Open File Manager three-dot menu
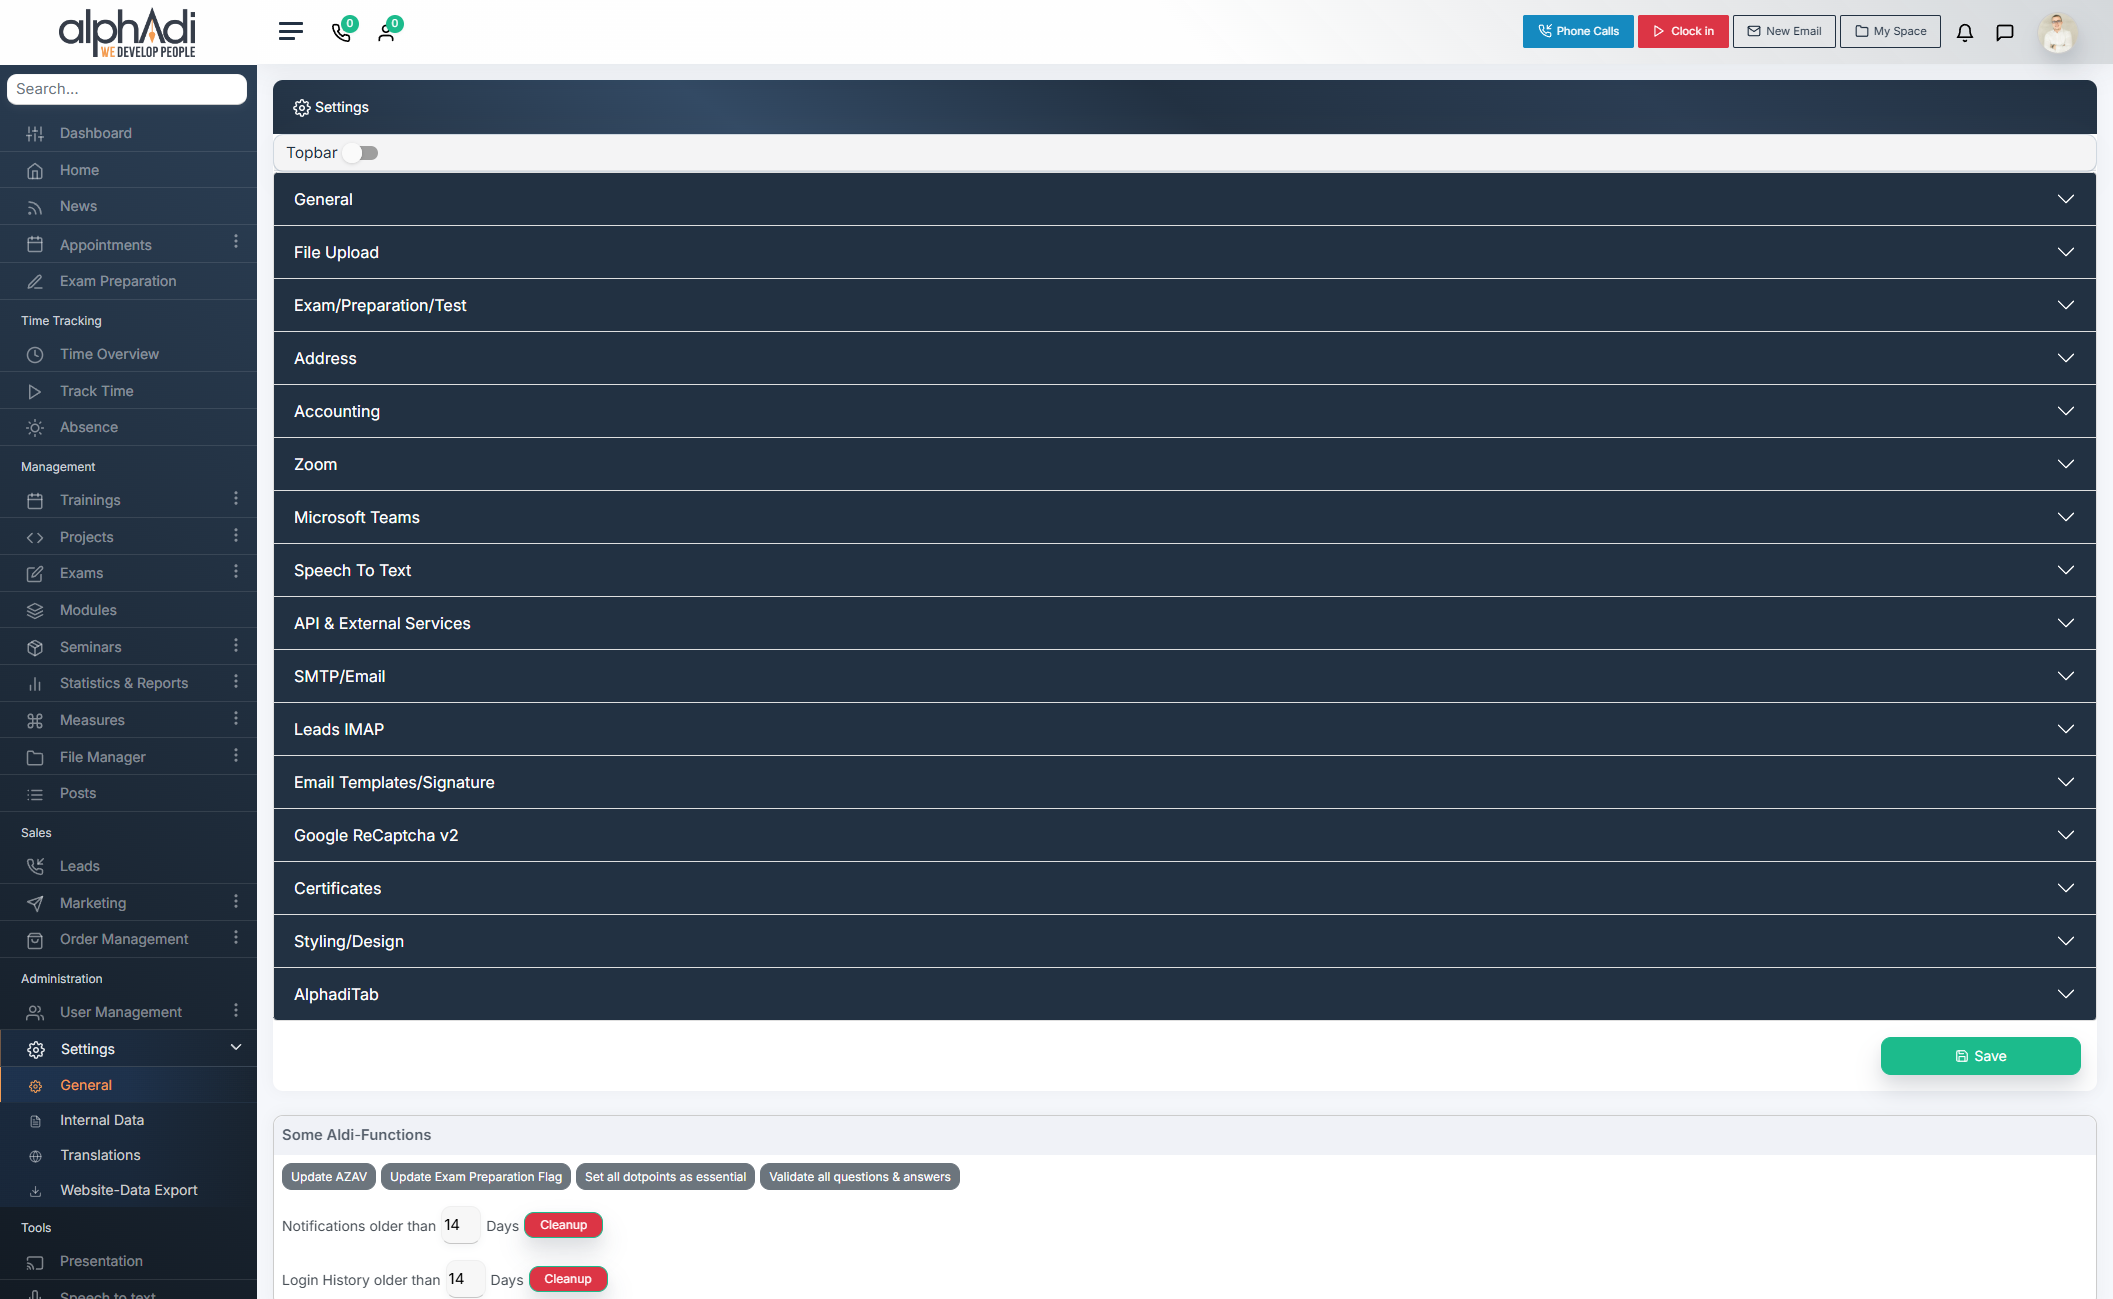Image resolution: width=2113 pixels, height=1299 pixels. pyautogui.click(x=236, y=756)
